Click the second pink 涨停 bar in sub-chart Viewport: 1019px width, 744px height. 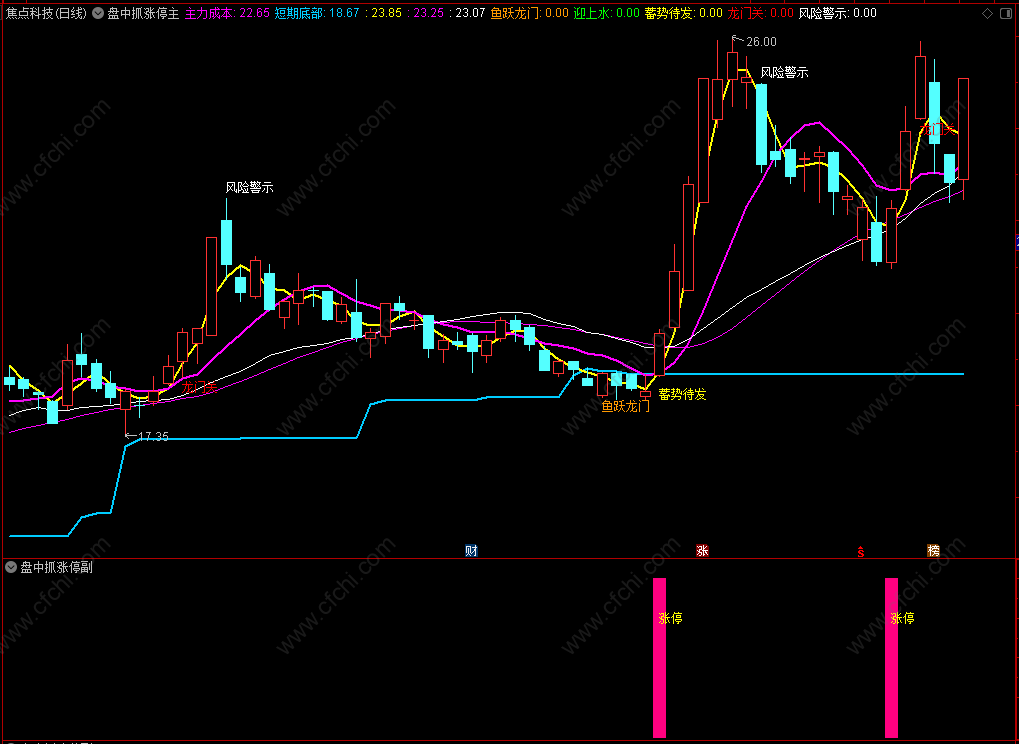[x=892, y=658]
